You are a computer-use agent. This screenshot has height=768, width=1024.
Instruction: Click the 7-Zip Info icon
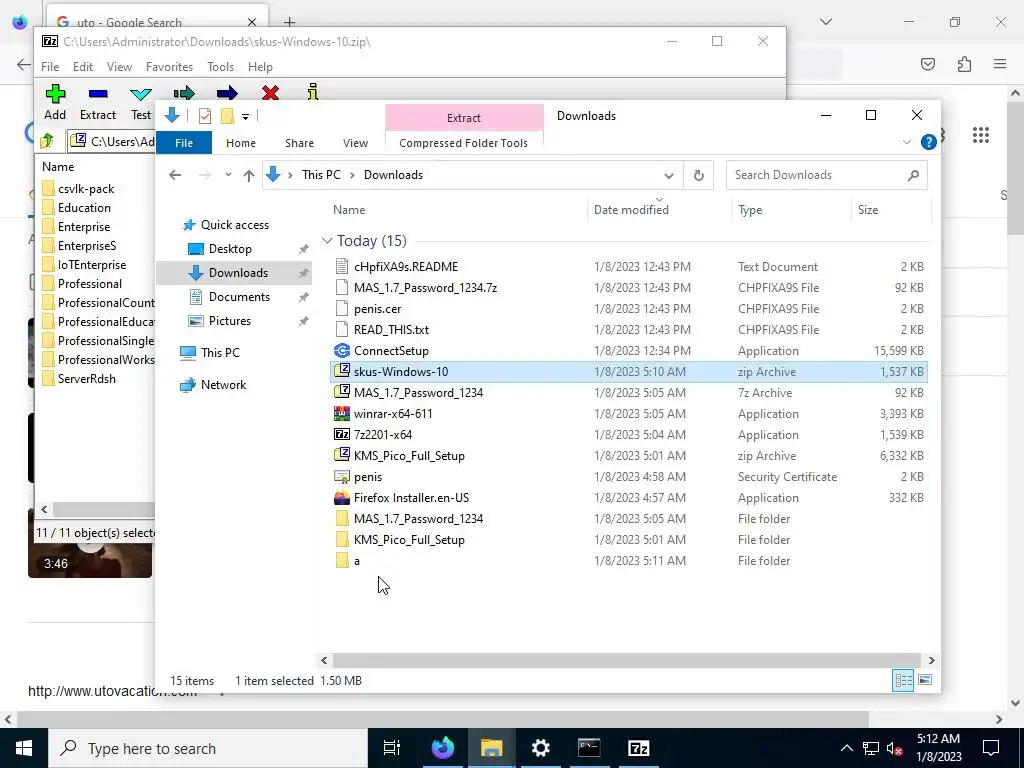[x=313, y=93]
